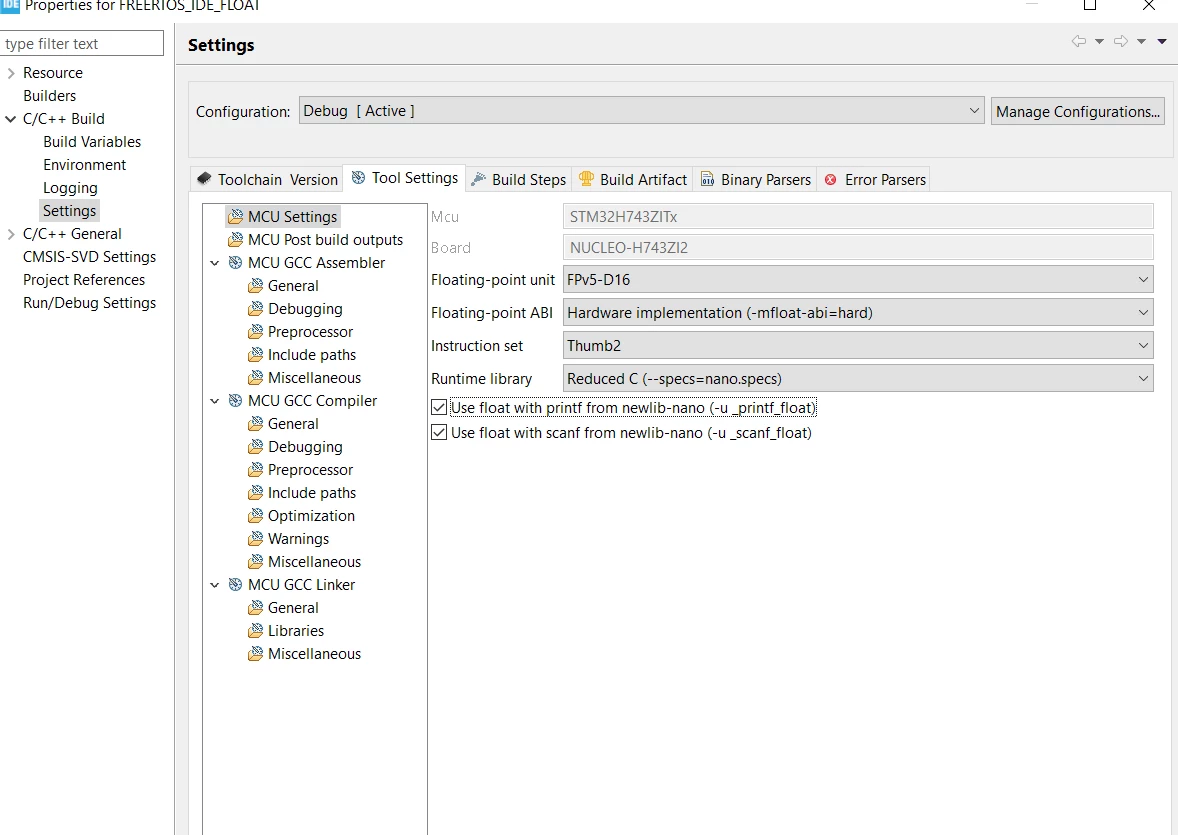Select CMSIS-SVD Settings item
This screenshot has width=1178, height=835.
click(x=89, y=256)
